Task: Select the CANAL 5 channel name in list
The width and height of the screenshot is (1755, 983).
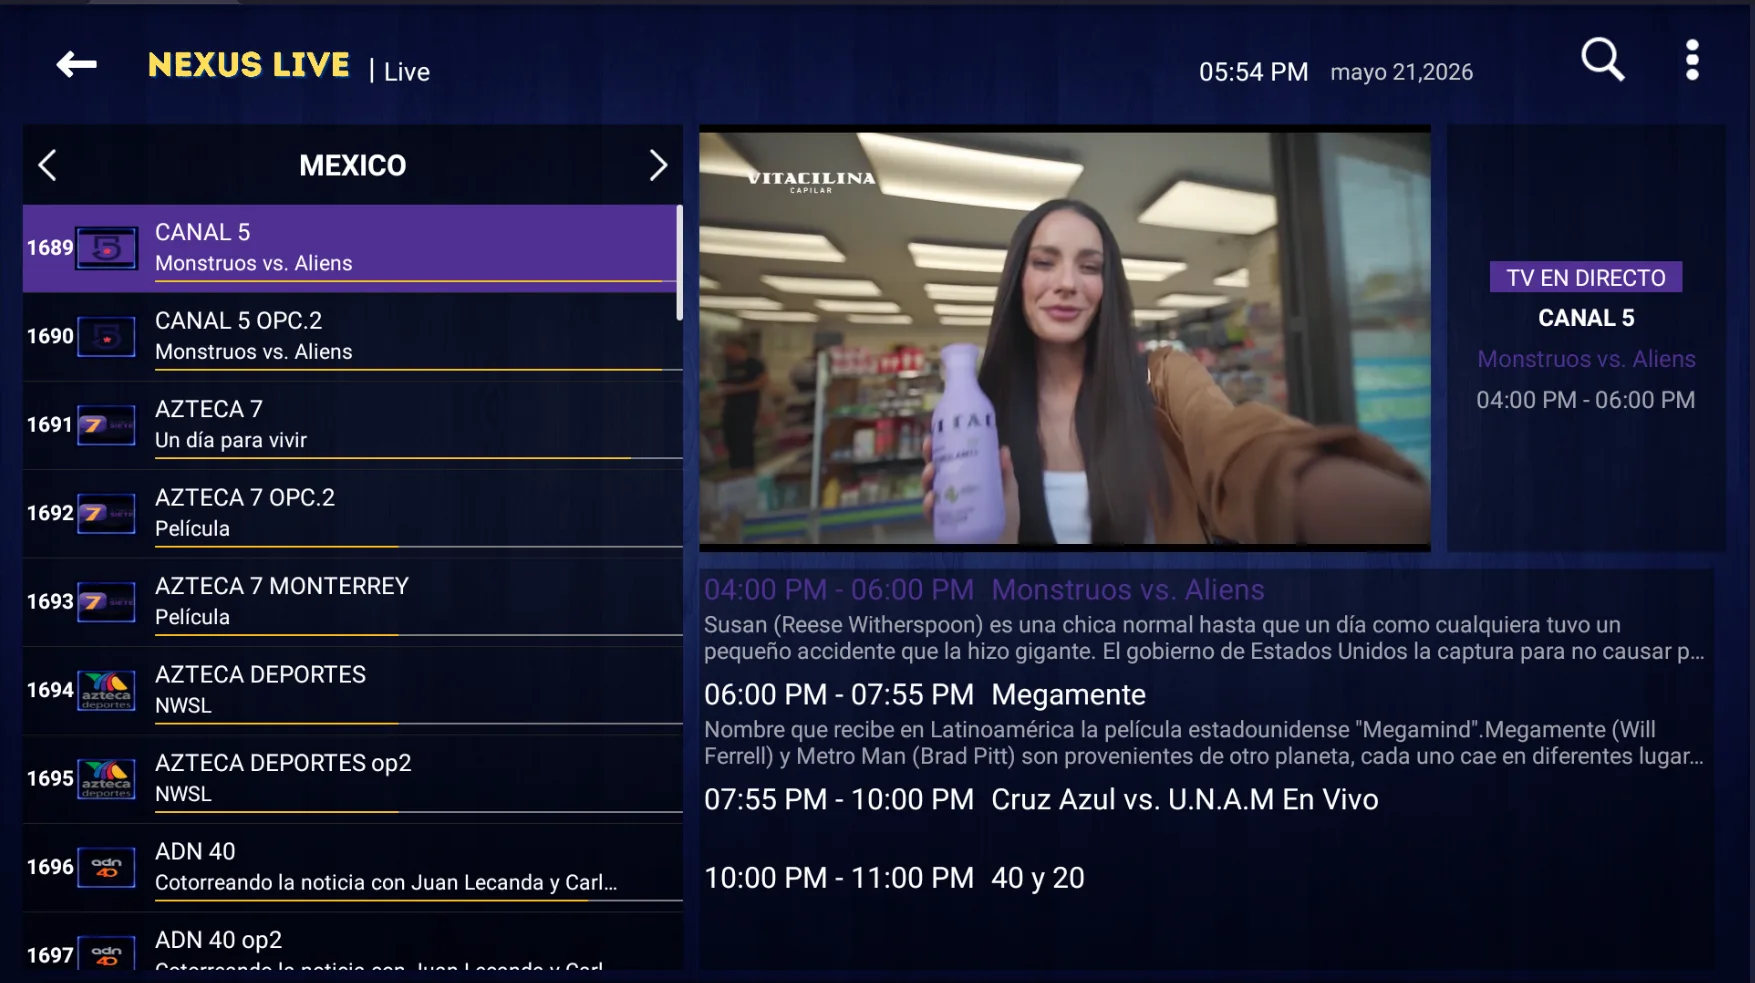Action: [202, 232]
